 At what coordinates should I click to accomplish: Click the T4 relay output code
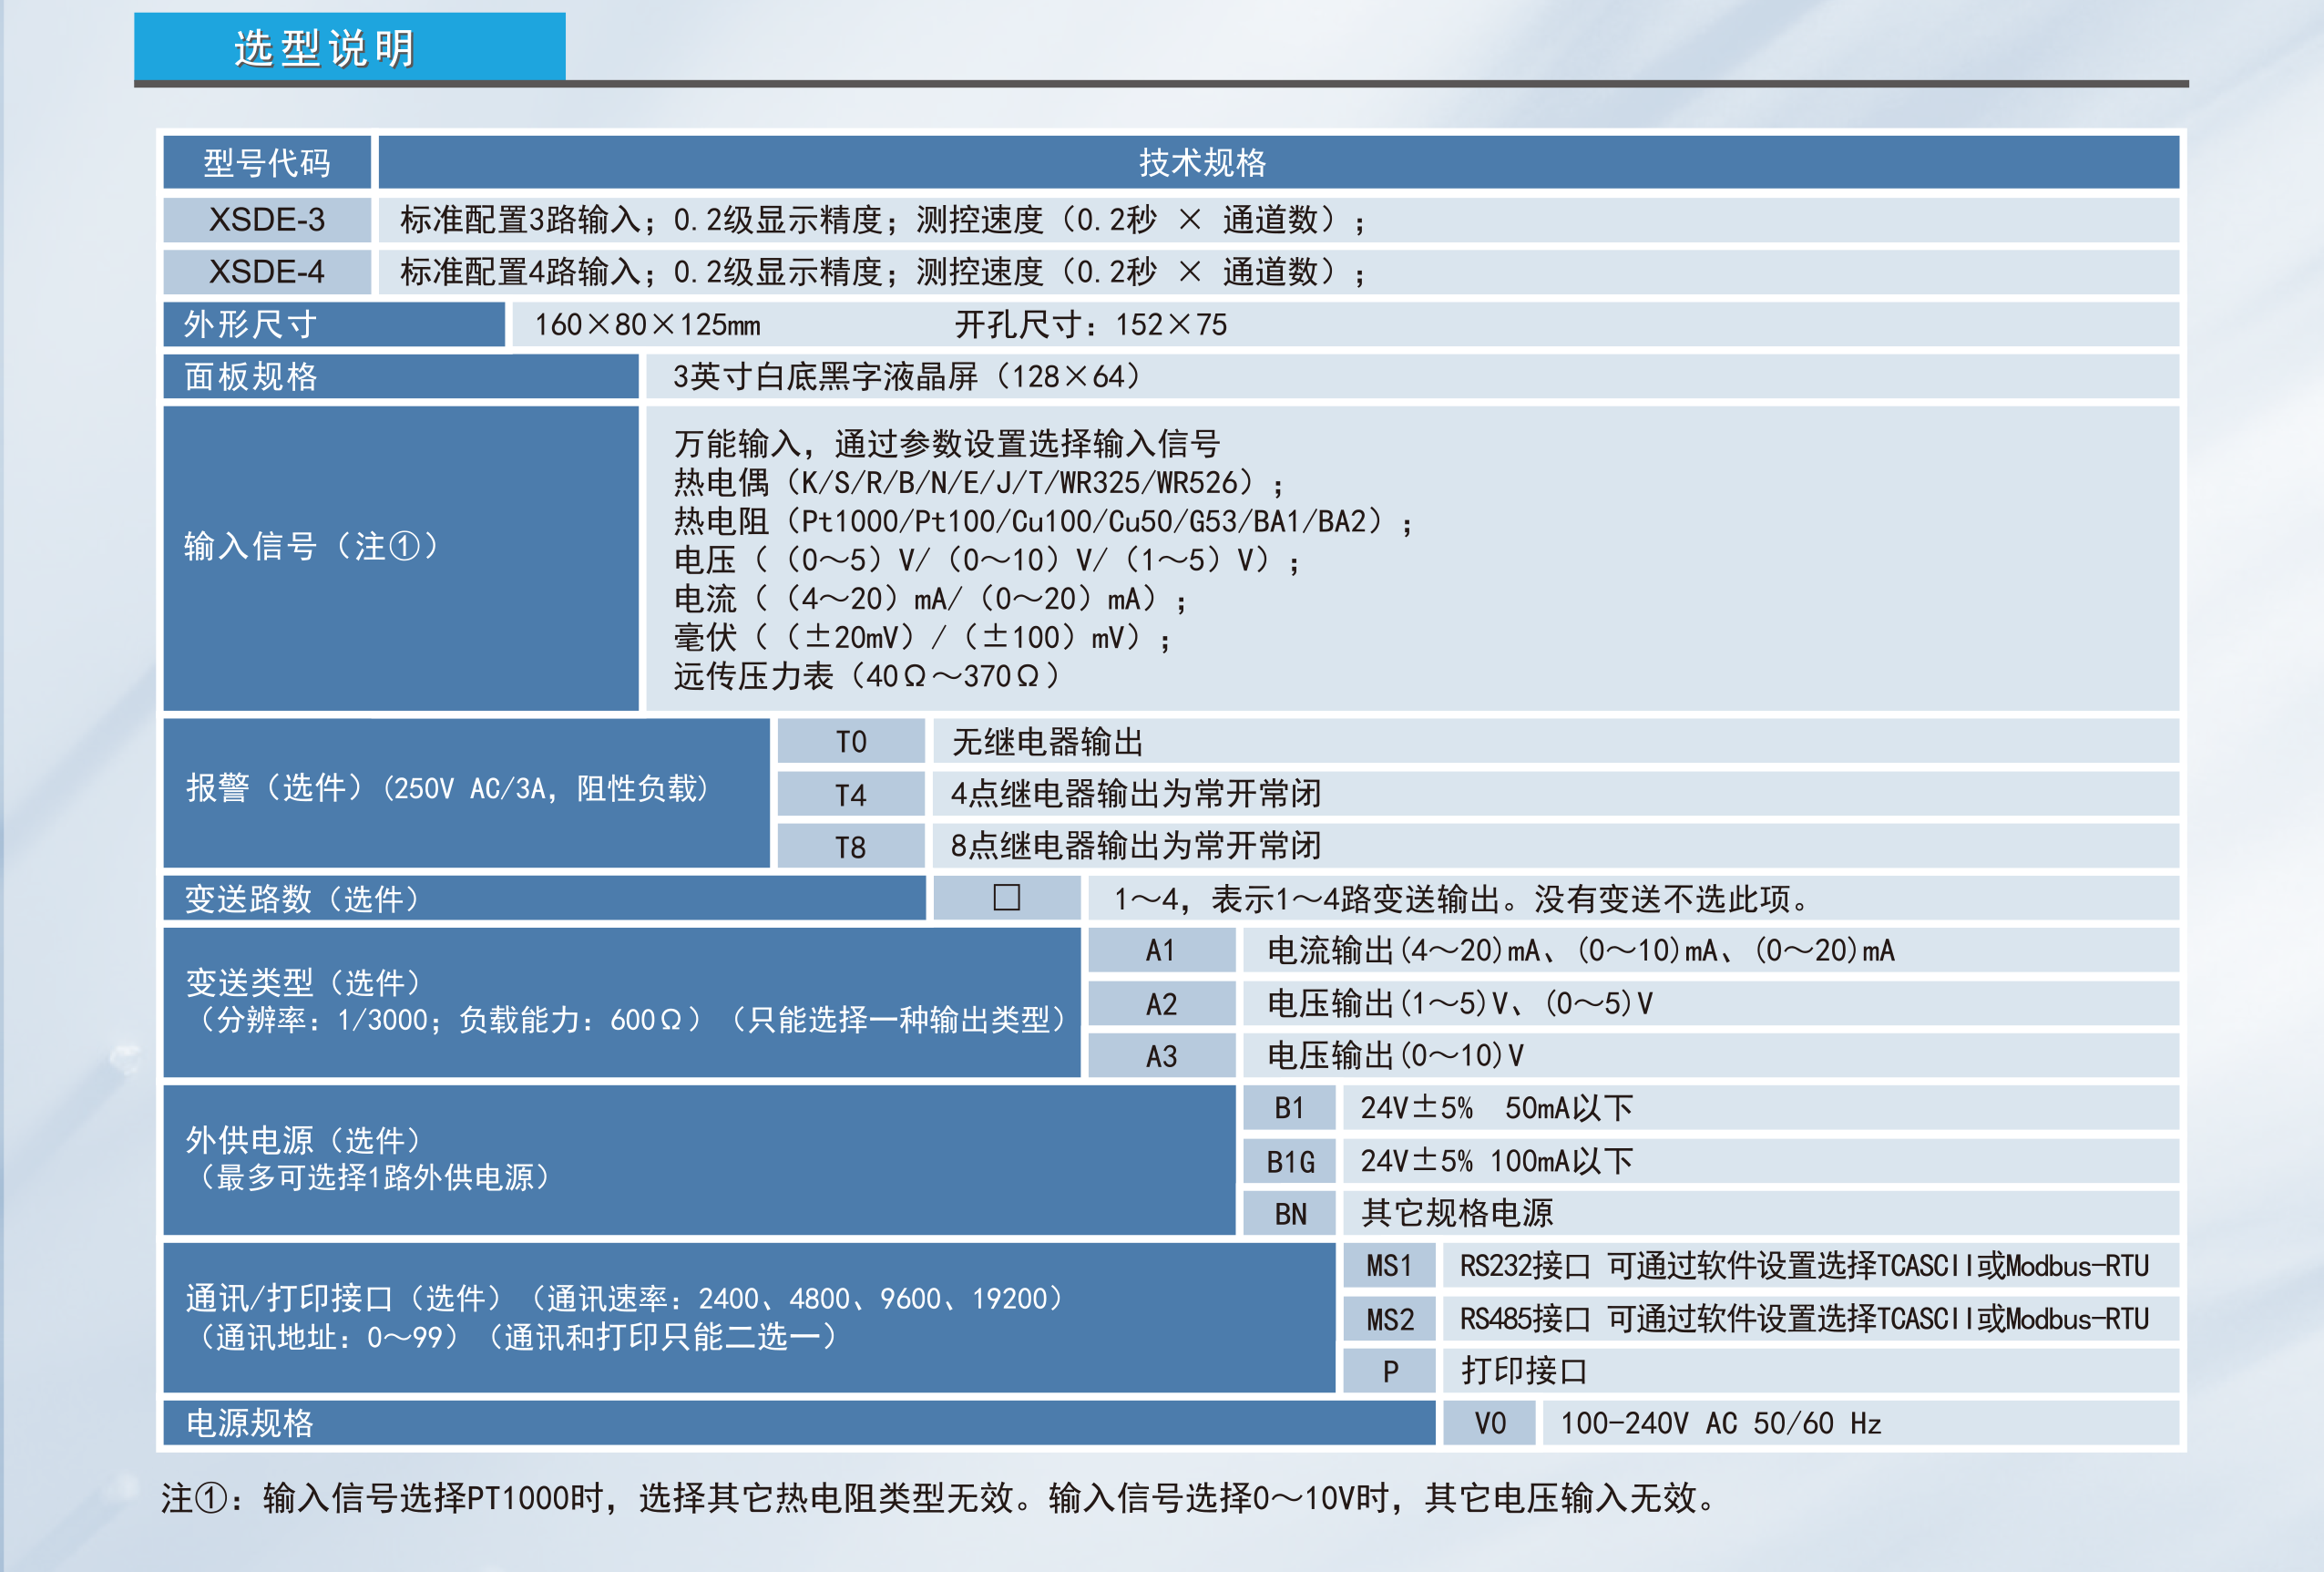coord(851,795)
